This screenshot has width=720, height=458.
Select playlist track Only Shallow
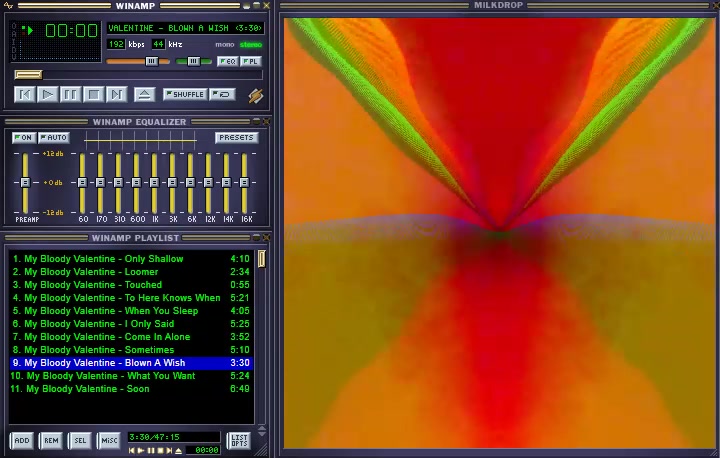[131, 259]
